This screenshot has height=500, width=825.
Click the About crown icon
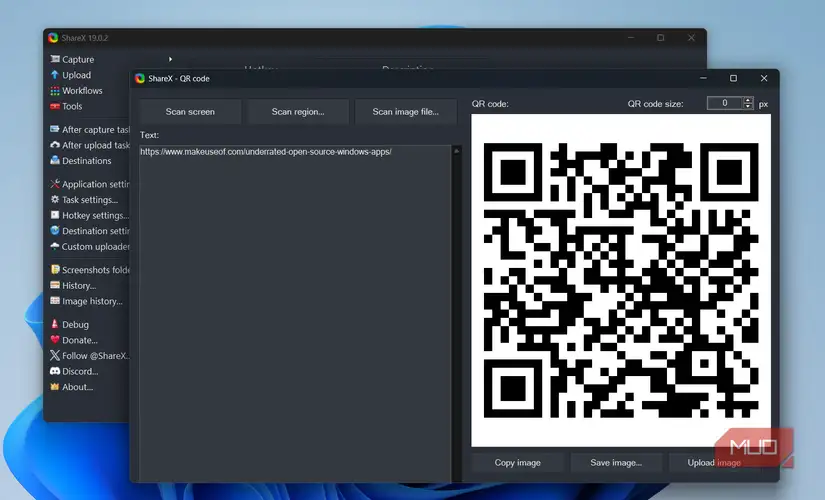tap(55, 386)
